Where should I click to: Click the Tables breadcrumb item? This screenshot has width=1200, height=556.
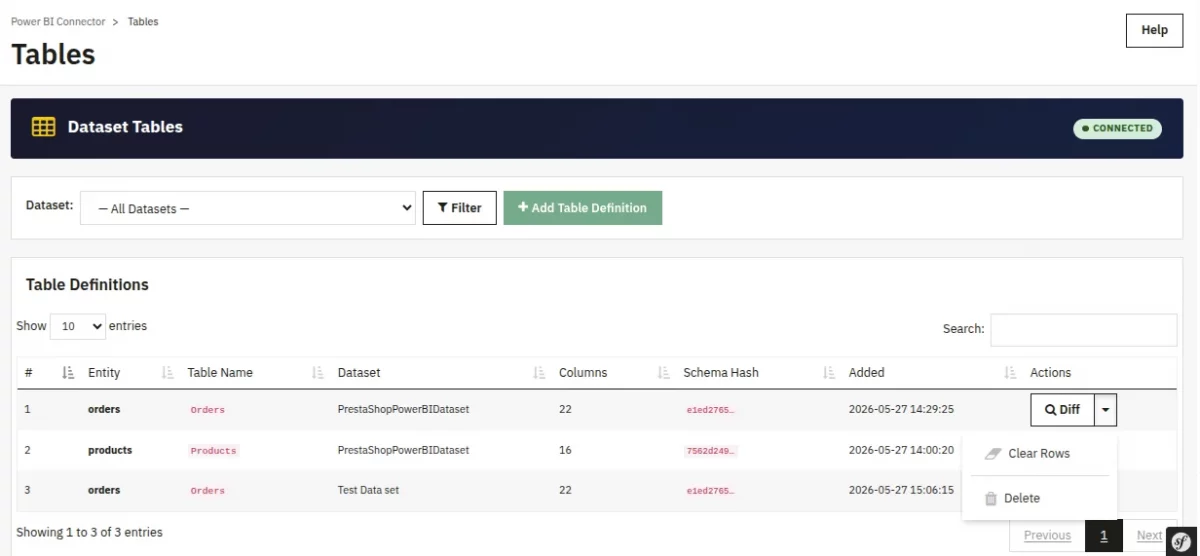point(143,22)
